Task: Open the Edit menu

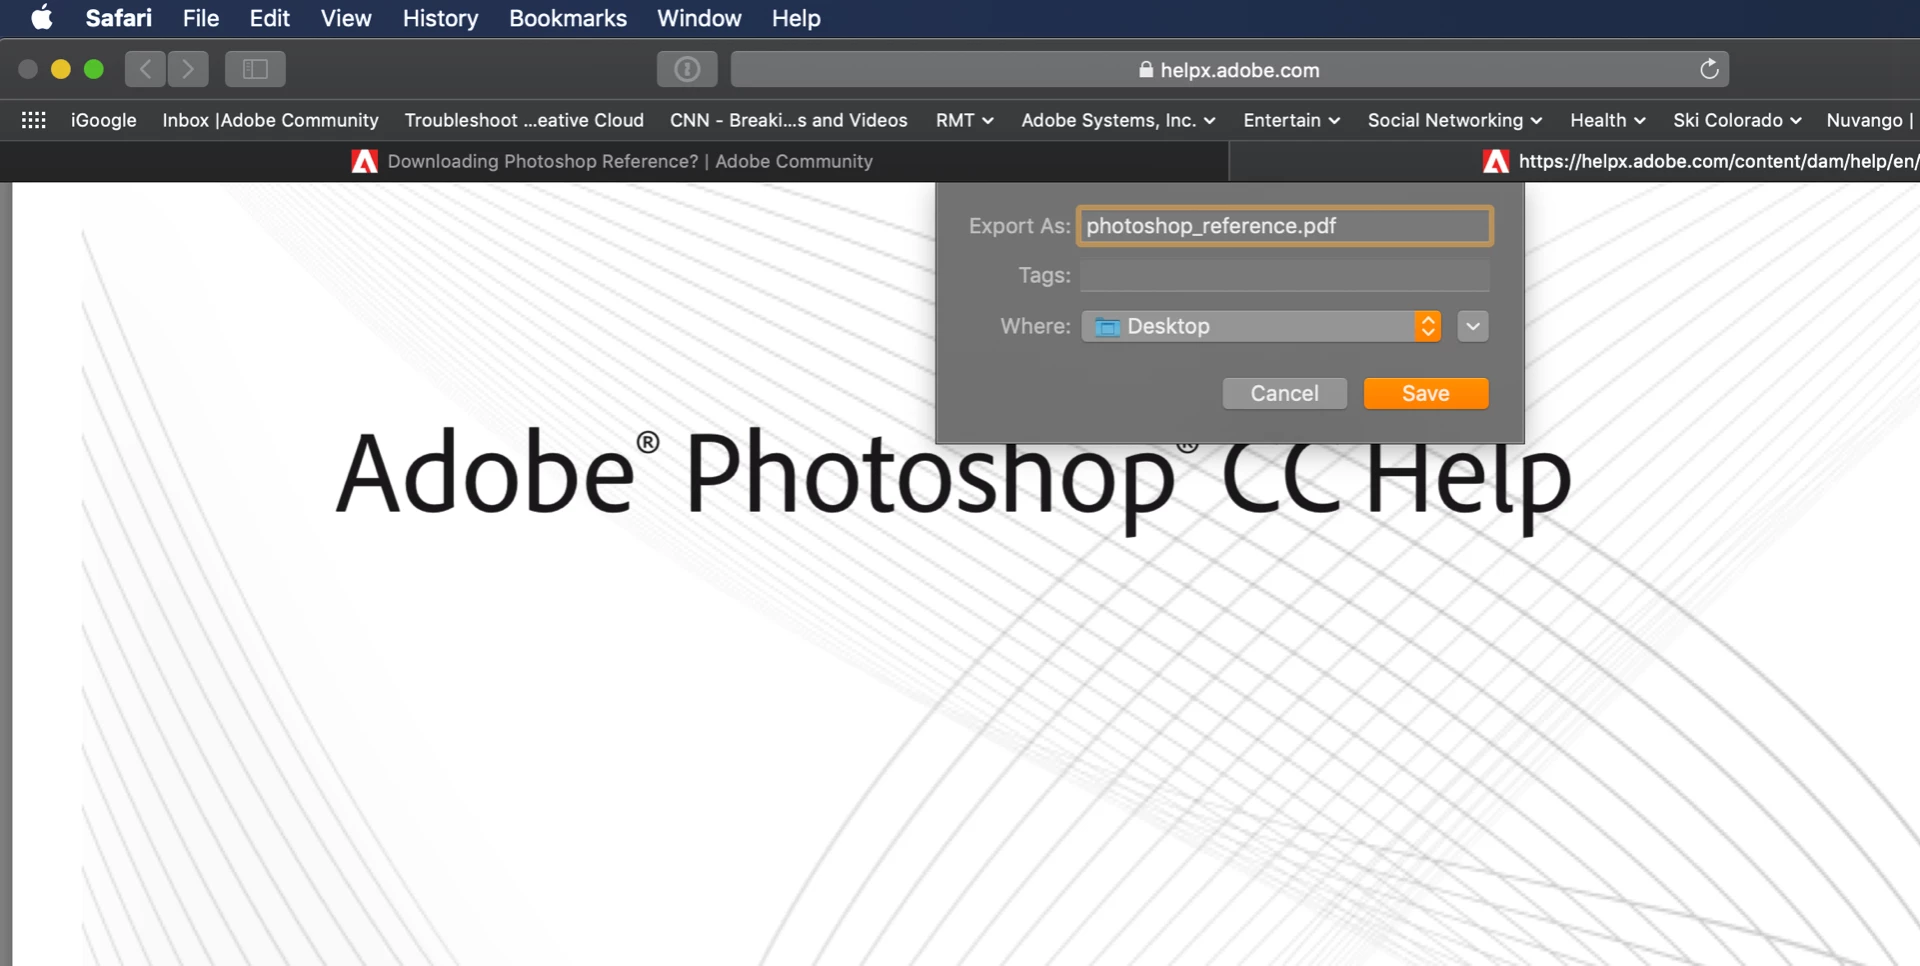Action: (x=269, y=18)
